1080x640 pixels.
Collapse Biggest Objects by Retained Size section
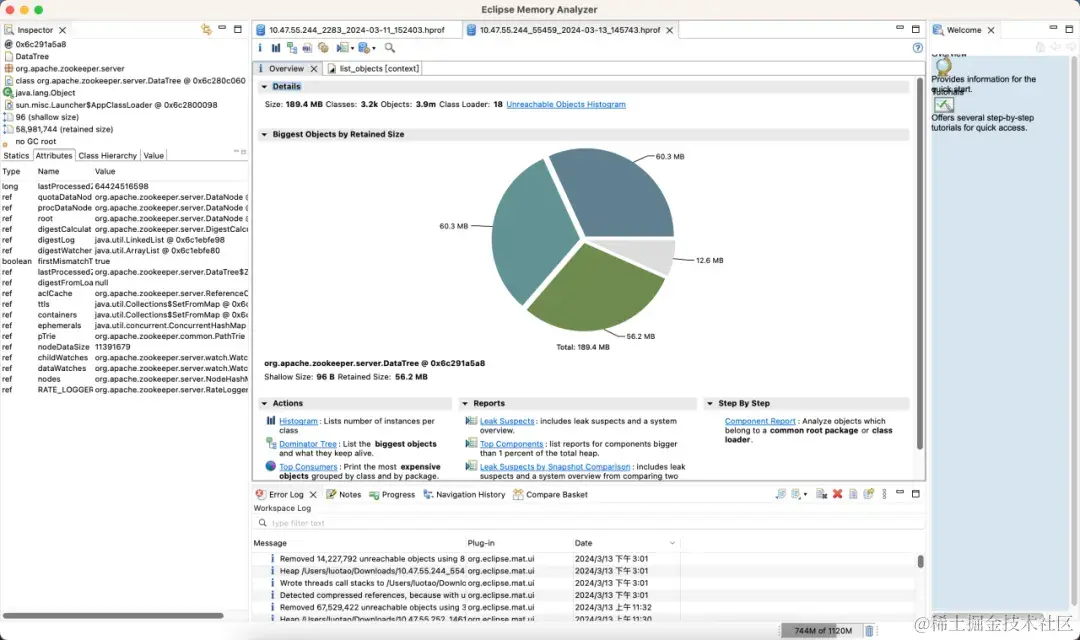tap(264, 134)
